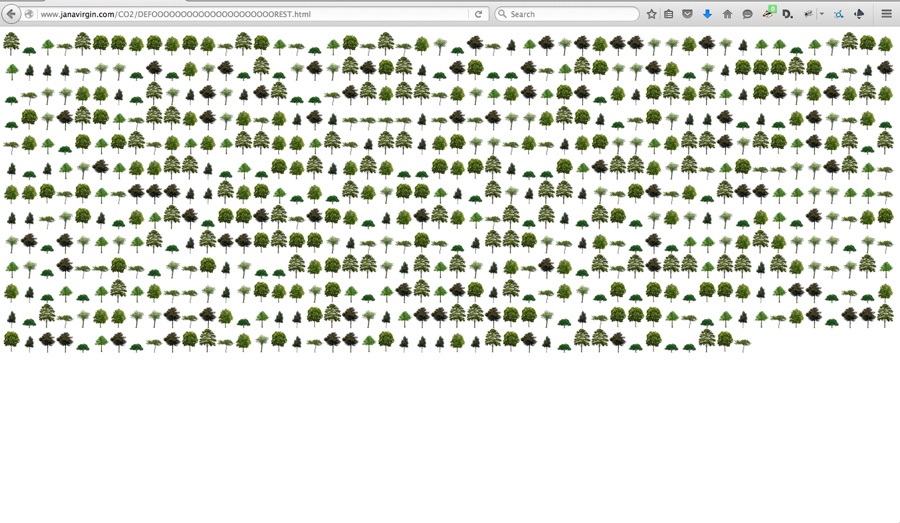
Task: Open the Firefox hamburger menu
Action: click(x=887, y=14)
